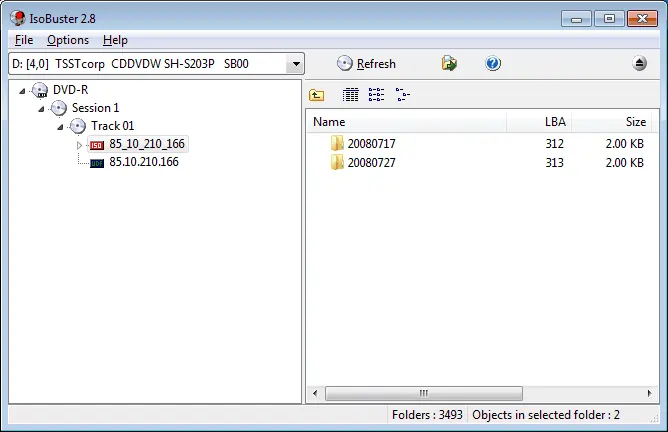
Task: Go up one folder level icon
Action: pos(317,95)
